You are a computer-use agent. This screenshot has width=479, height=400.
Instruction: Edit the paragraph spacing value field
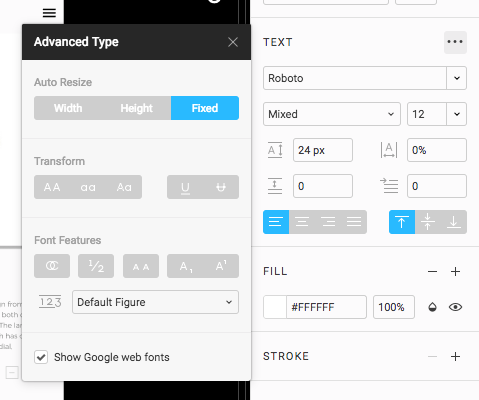pos(323,186)
